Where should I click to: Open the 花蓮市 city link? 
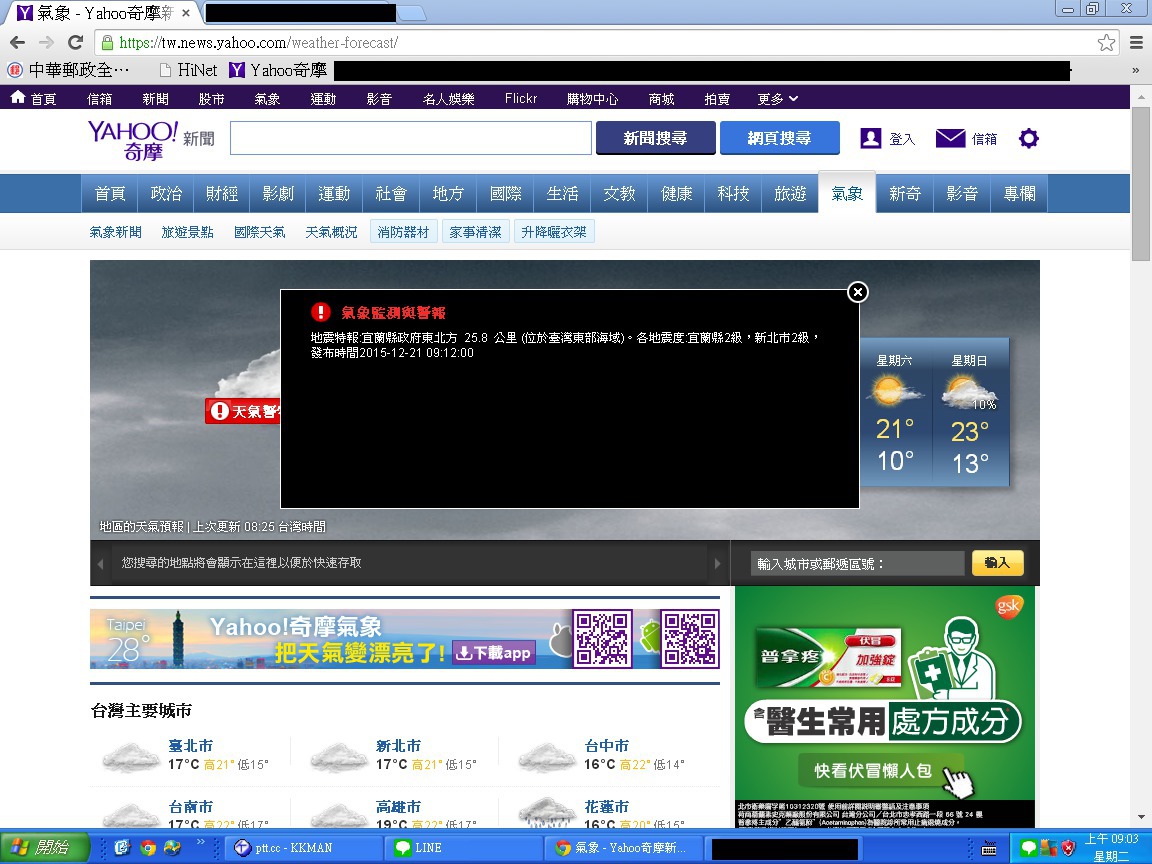[x=606, y=807]
